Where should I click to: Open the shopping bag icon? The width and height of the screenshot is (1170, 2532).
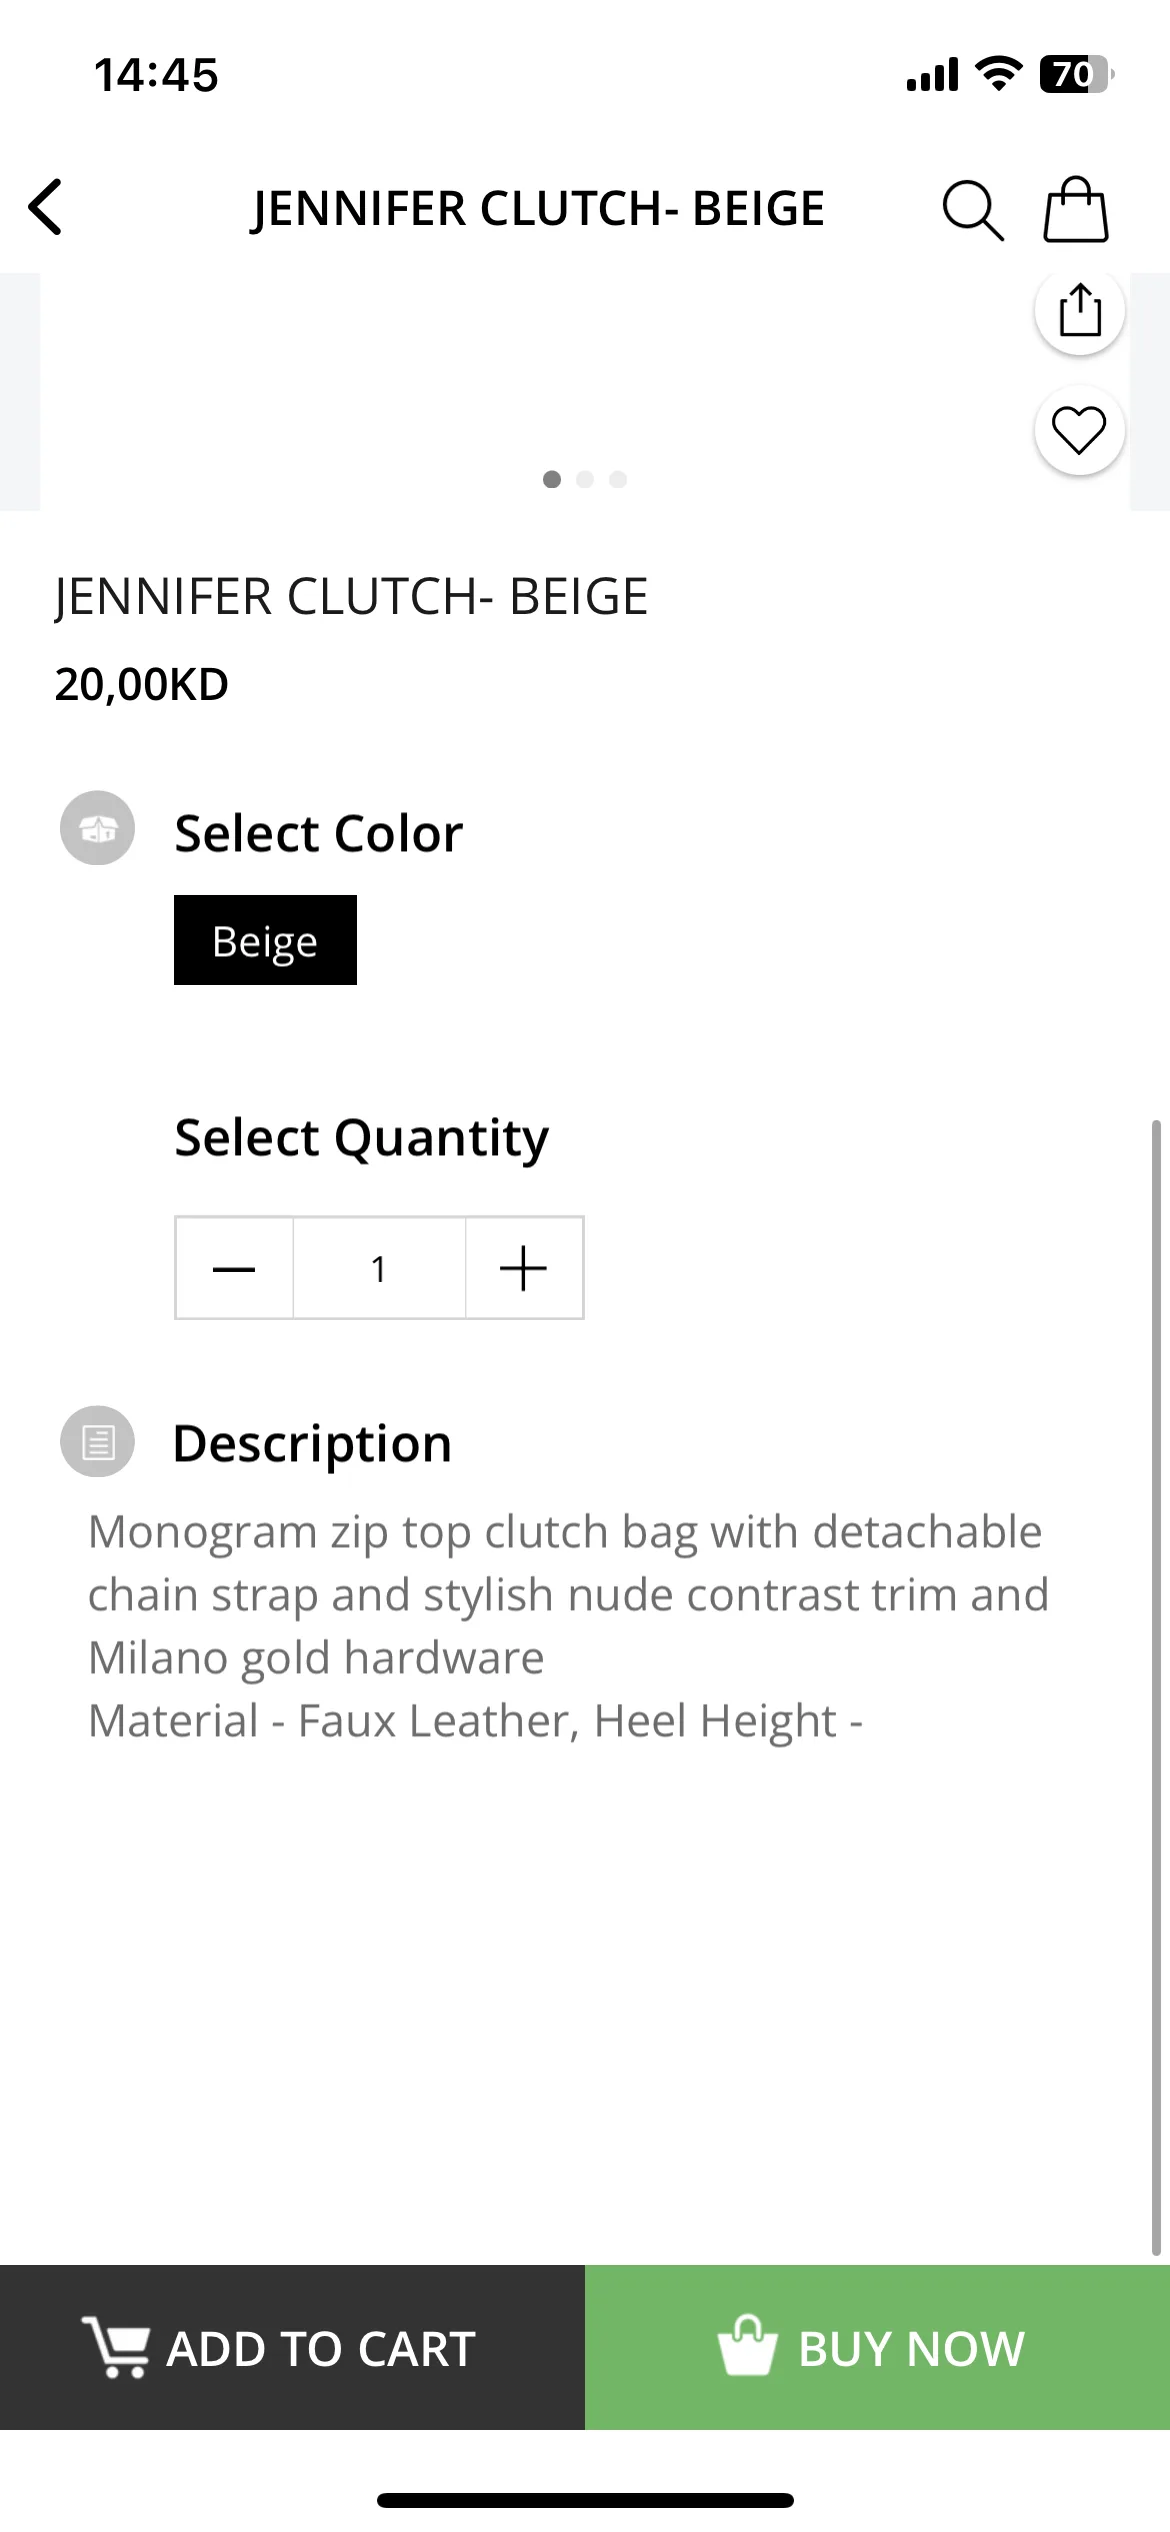[1076, 209]
